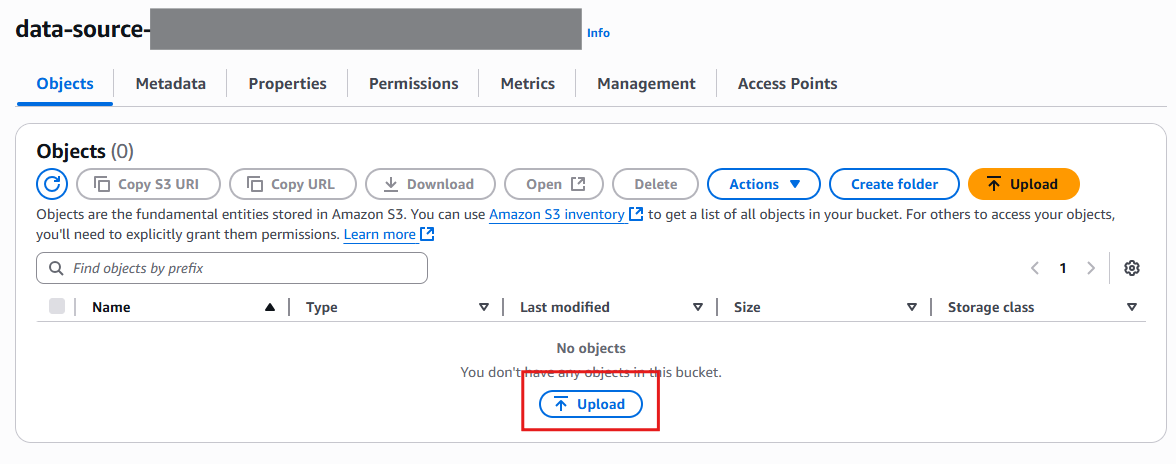Go to next page arrow
Viewport: 1176px width, 464px height.
point(1091,268)
